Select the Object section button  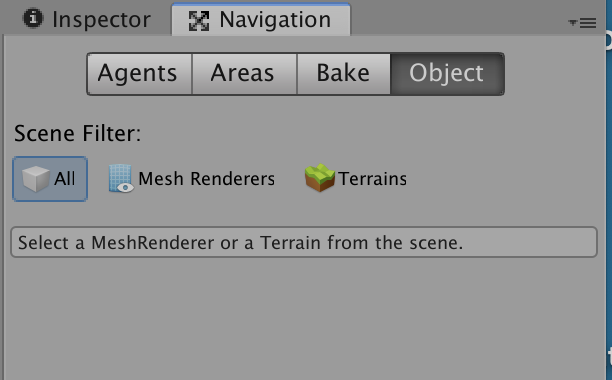pyautogui.click(x=447, y=73)
